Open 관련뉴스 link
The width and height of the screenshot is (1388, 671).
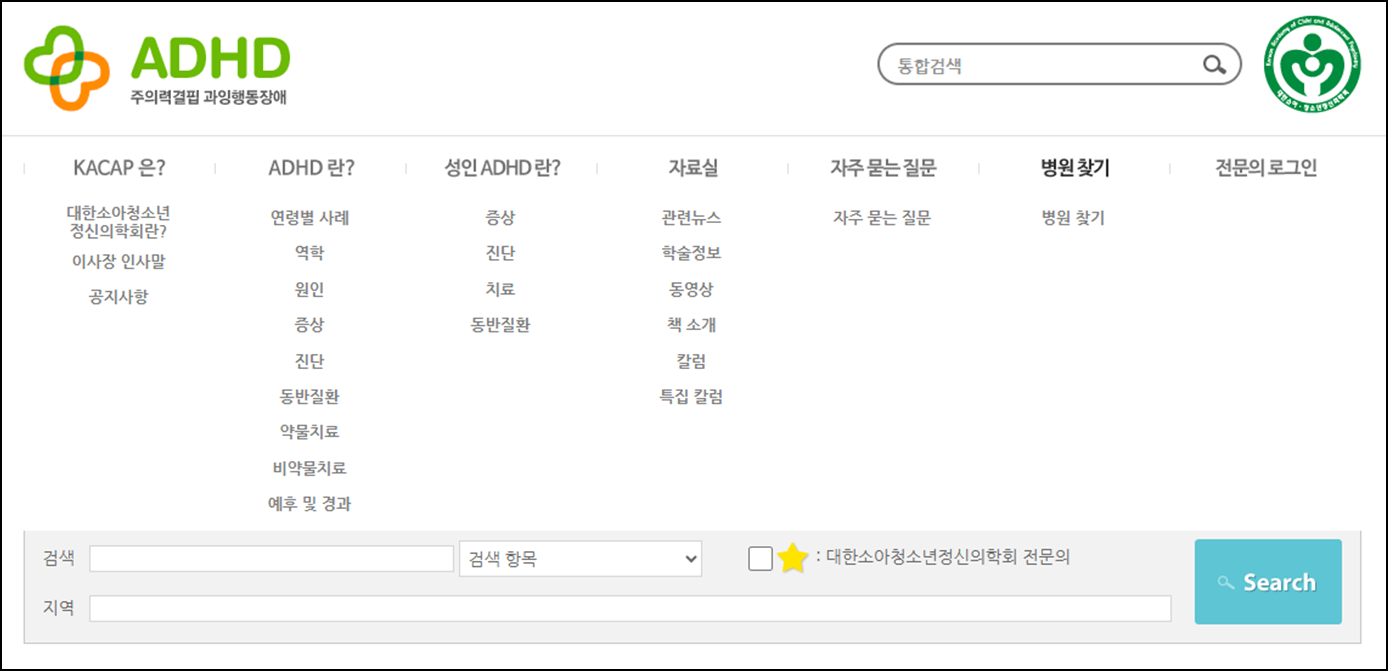point(691,218)
